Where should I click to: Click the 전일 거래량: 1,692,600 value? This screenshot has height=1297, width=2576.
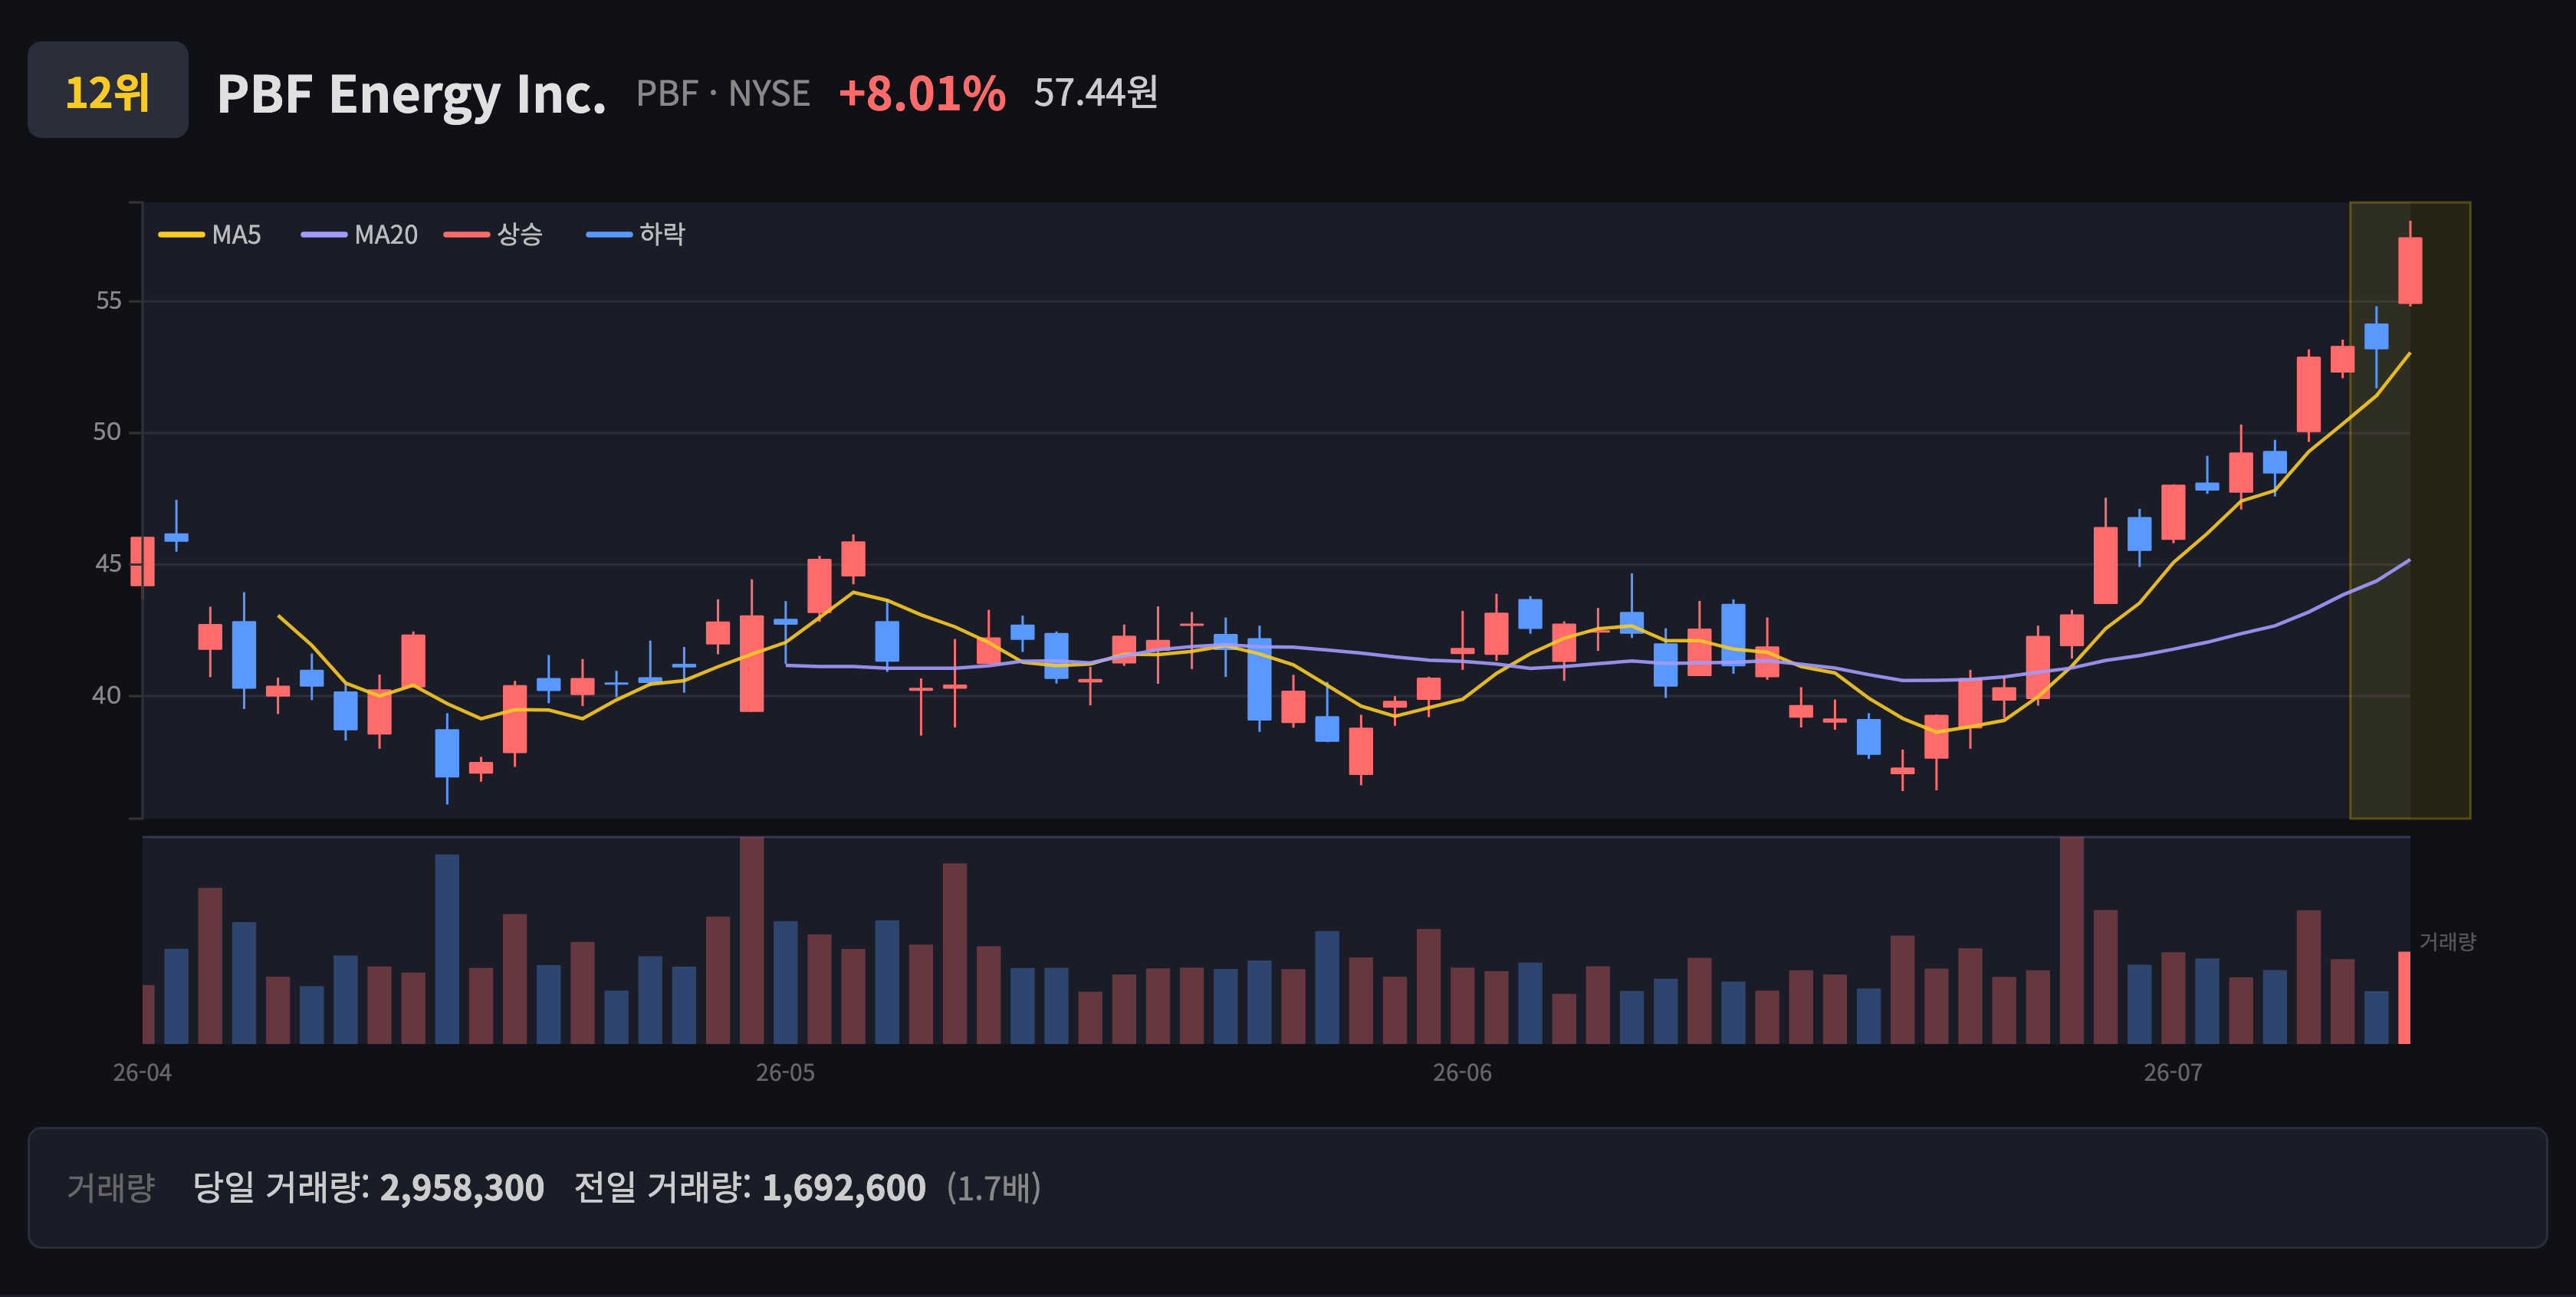point(750,1188)
